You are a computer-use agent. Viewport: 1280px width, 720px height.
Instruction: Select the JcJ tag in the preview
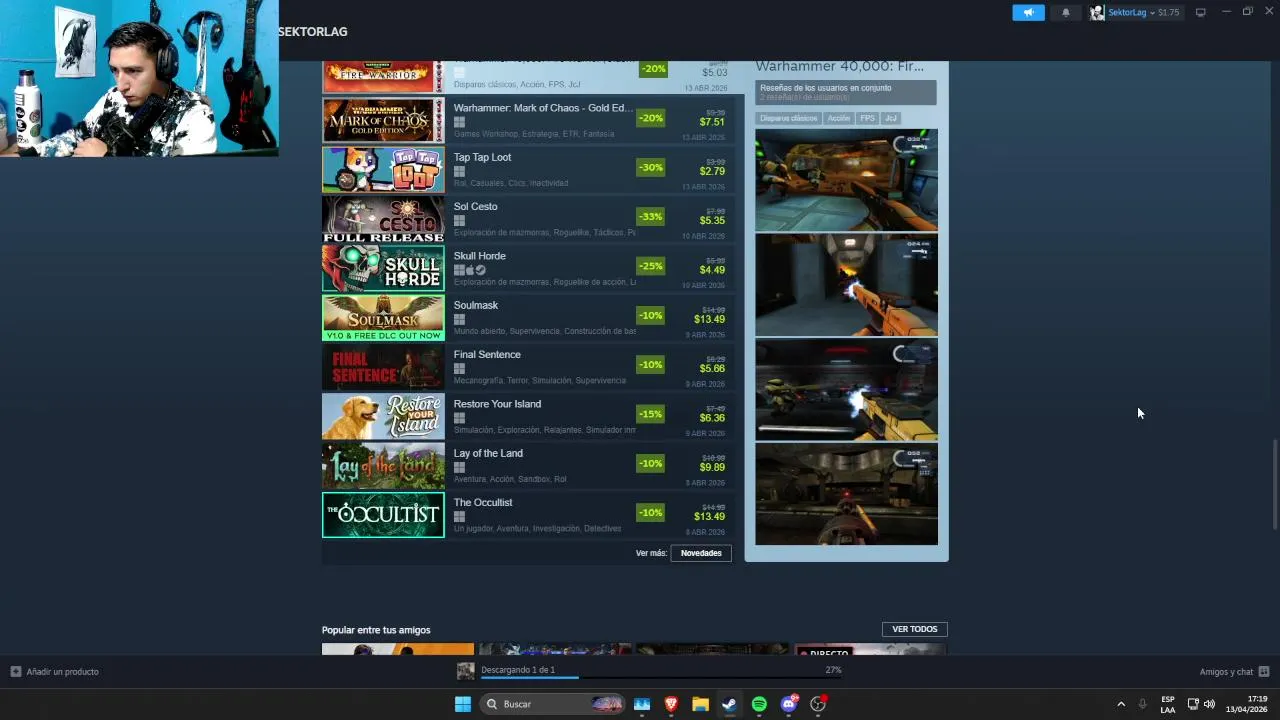pos(890,118)
